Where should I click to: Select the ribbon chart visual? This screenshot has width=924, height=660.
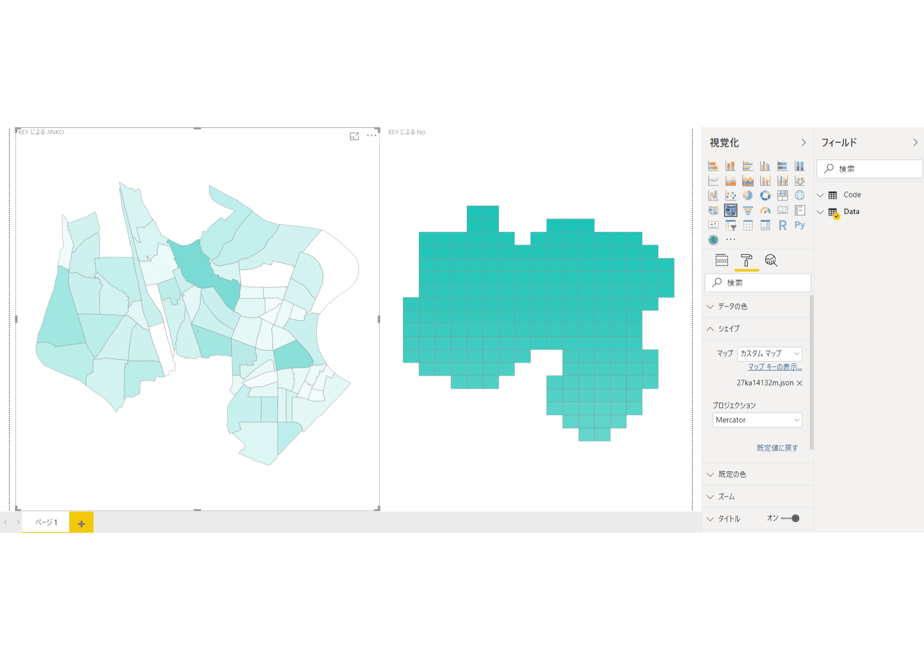(800, 180)
